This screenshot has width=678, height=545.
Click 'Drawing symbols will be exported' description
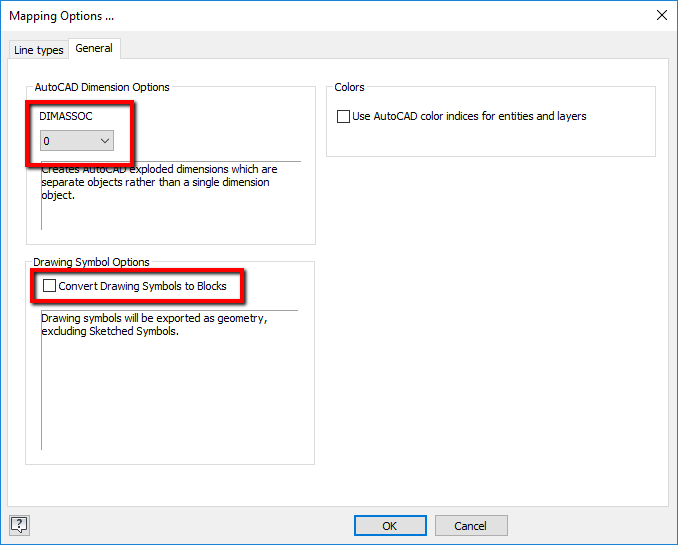click(154, 324)
